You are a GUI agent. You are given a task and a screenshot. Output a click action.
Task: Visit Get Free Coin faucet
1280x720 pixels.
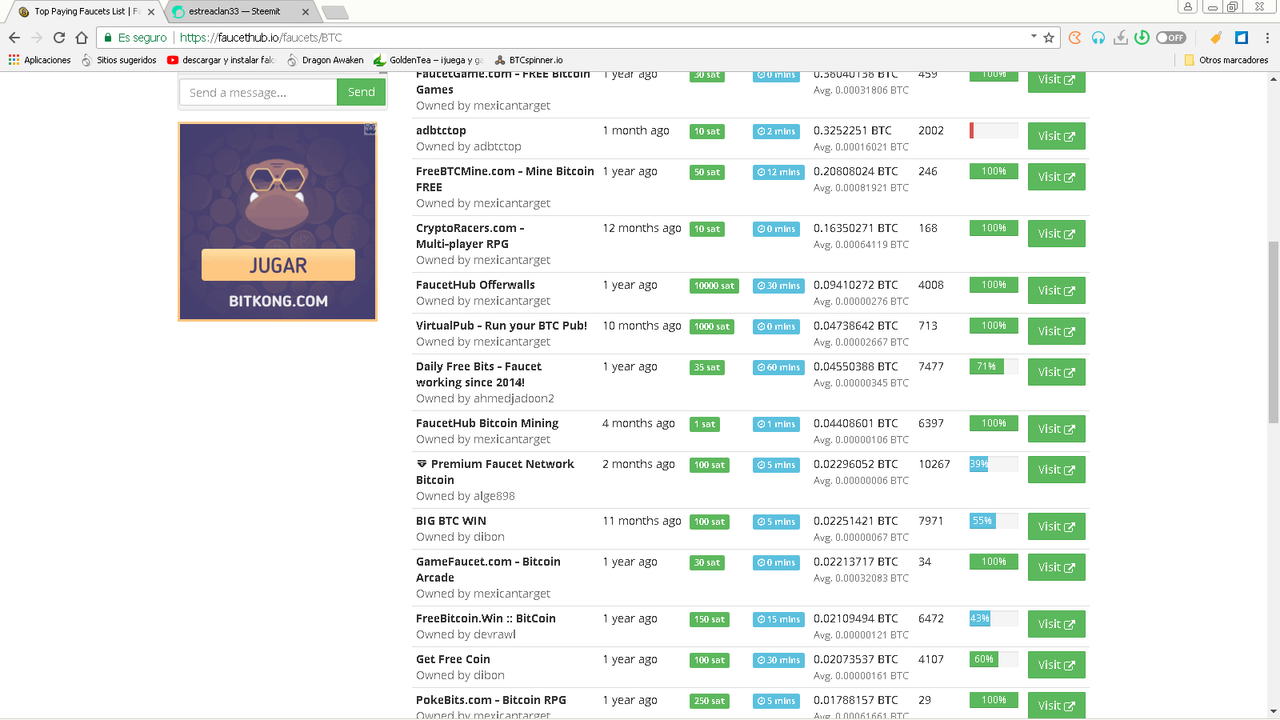pyautogui.click(x=1056, y=665)
